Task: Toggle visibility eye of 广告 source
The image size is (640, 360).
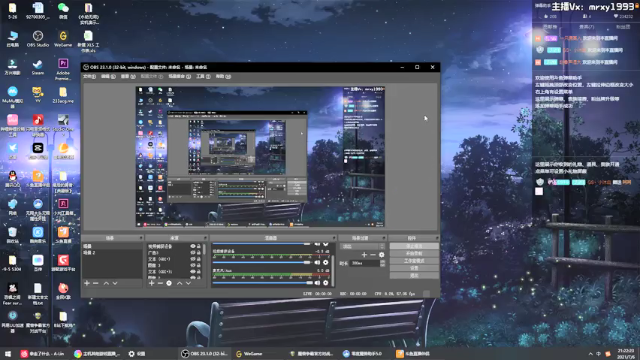Action: (x=193, y=253)
